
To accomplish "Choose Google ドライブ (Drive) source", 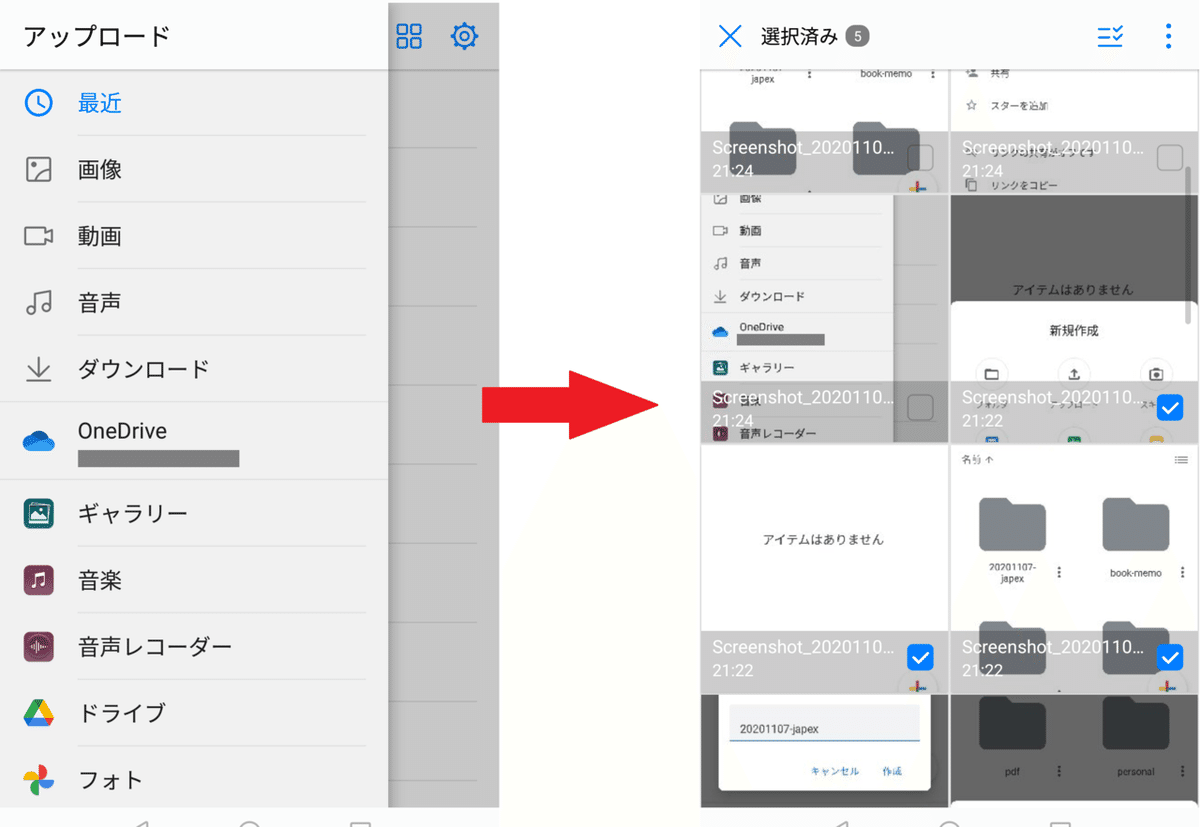I will 194,713.
